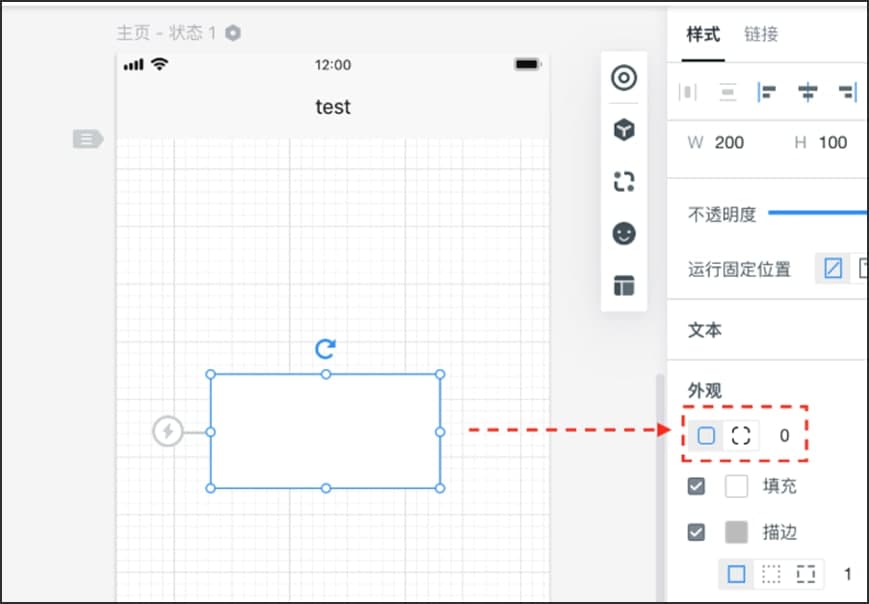
Task: Click the notes tag icon left of canvas
Action: coord(88,139)
